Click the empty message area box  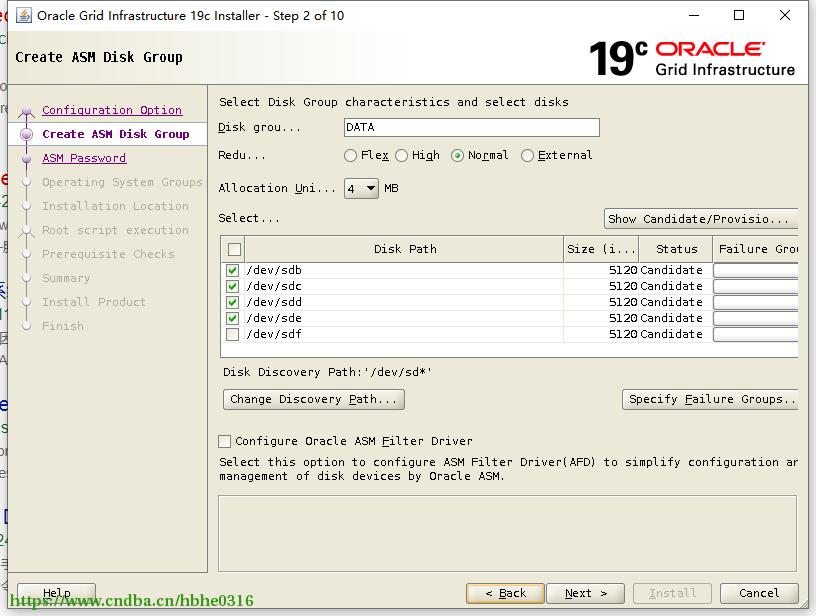(507, 534)
